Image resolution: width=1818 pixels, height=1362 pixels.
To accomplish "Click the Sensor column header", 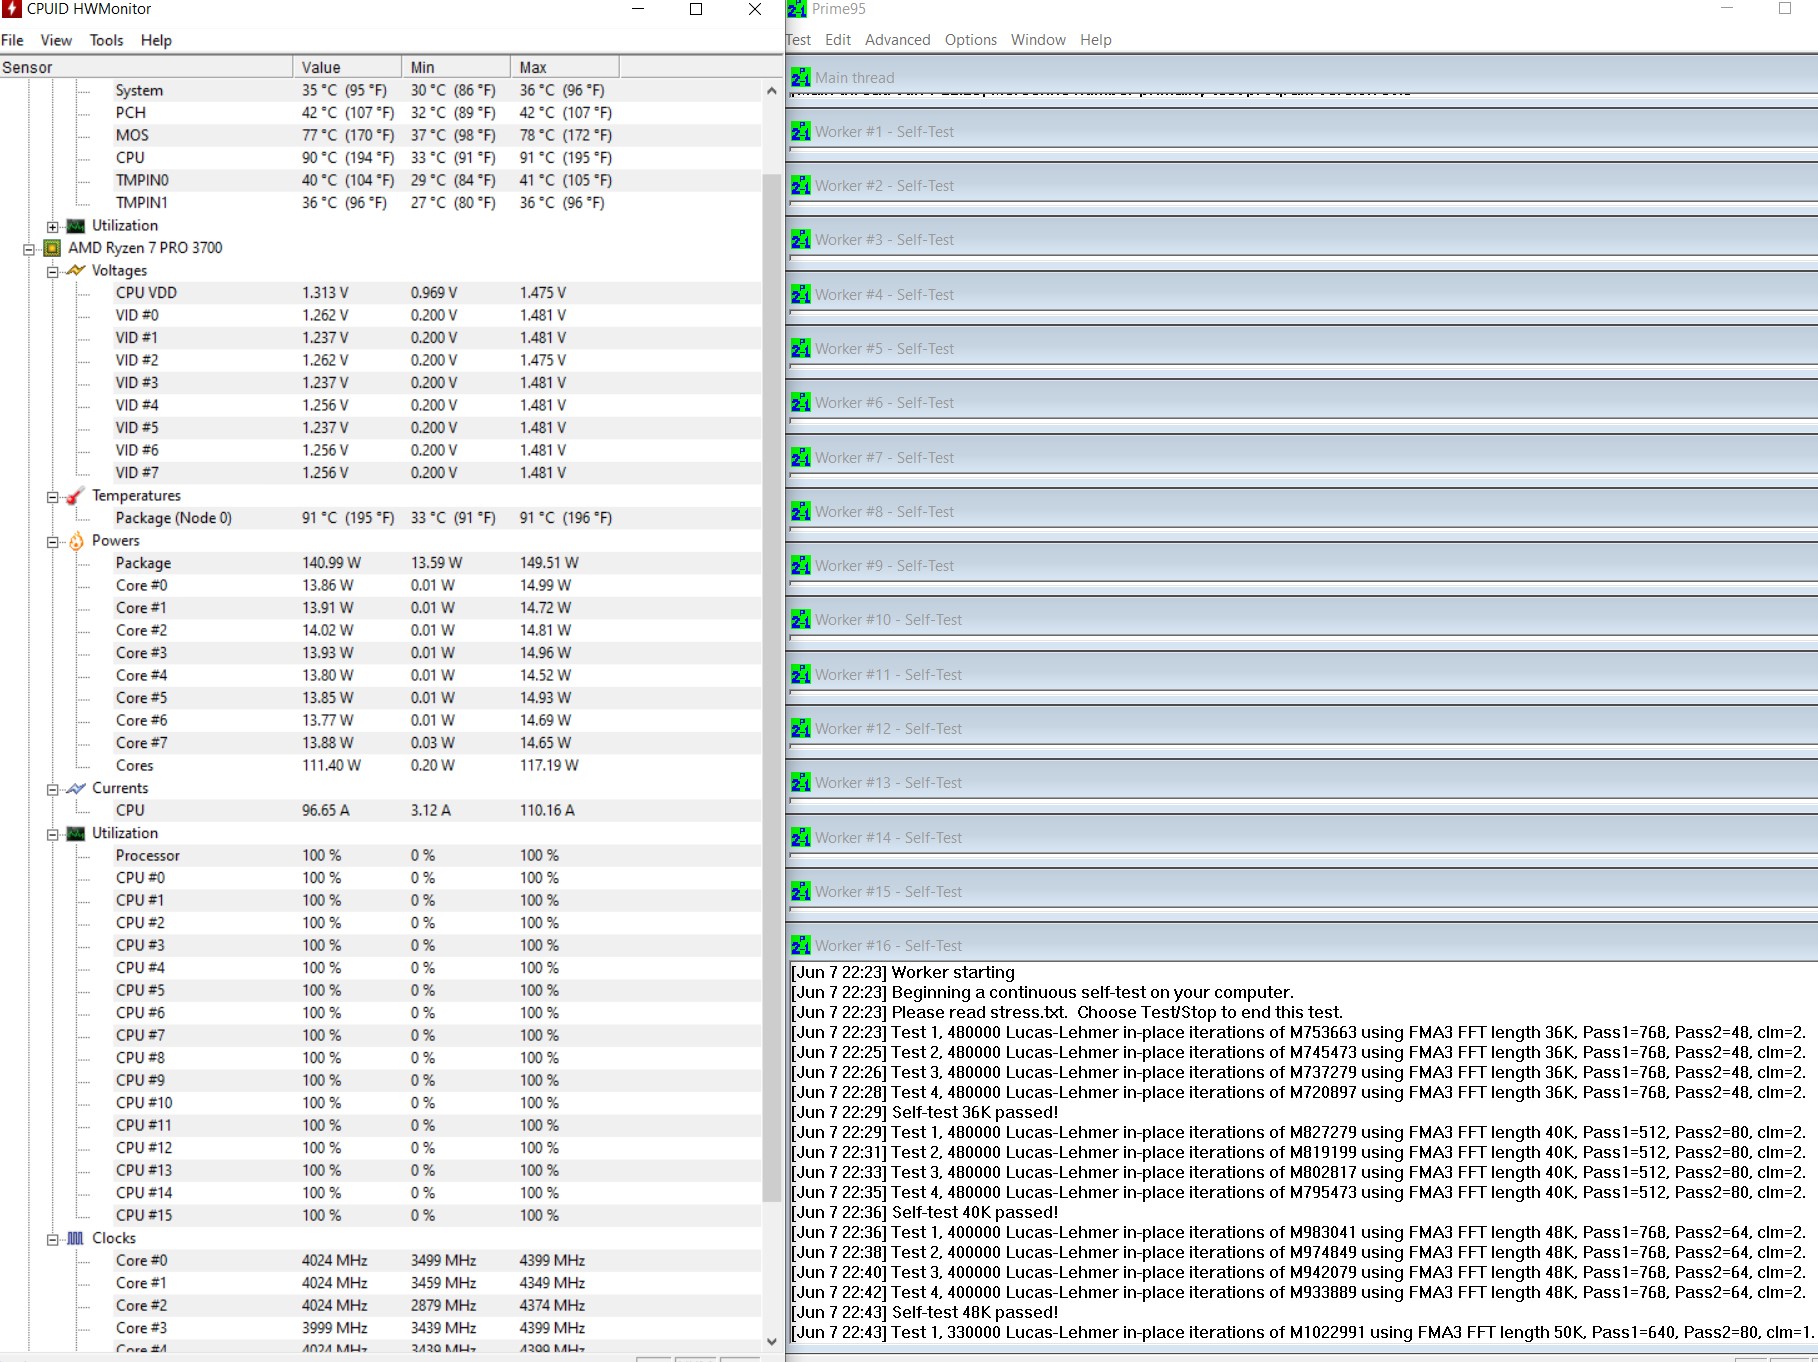I will 146,67.
